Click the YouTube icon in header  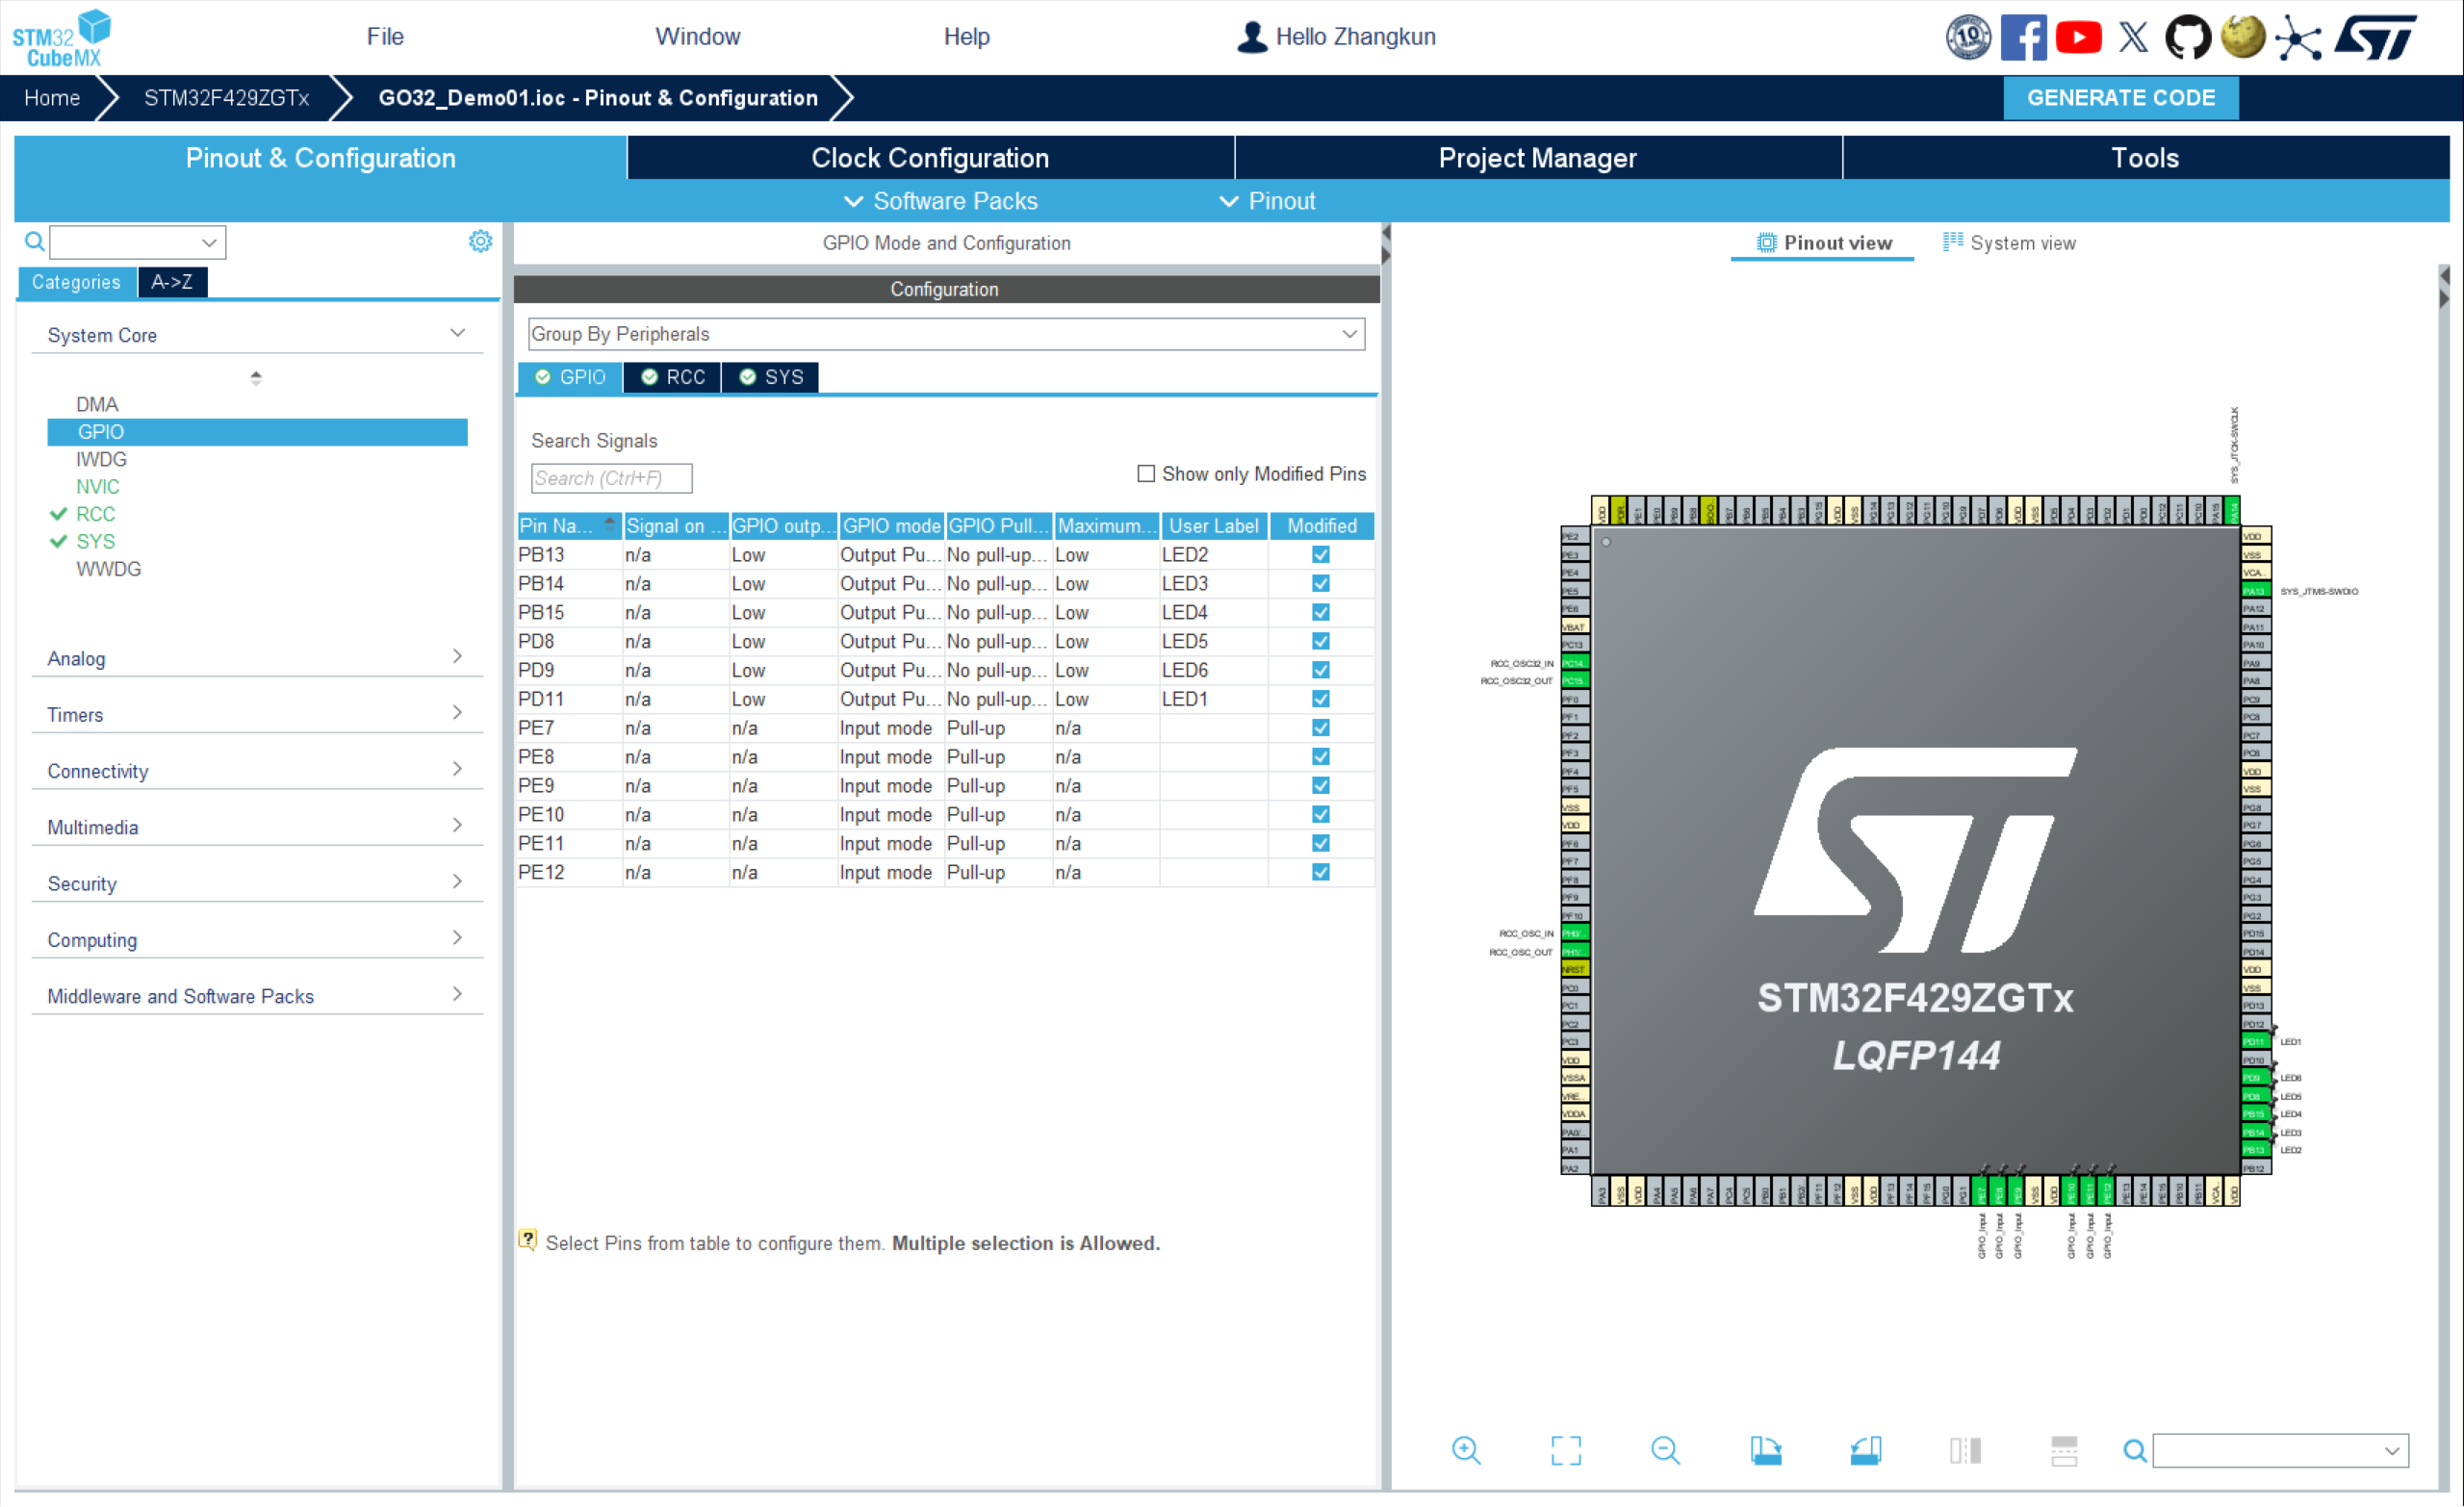(2078, 37)
